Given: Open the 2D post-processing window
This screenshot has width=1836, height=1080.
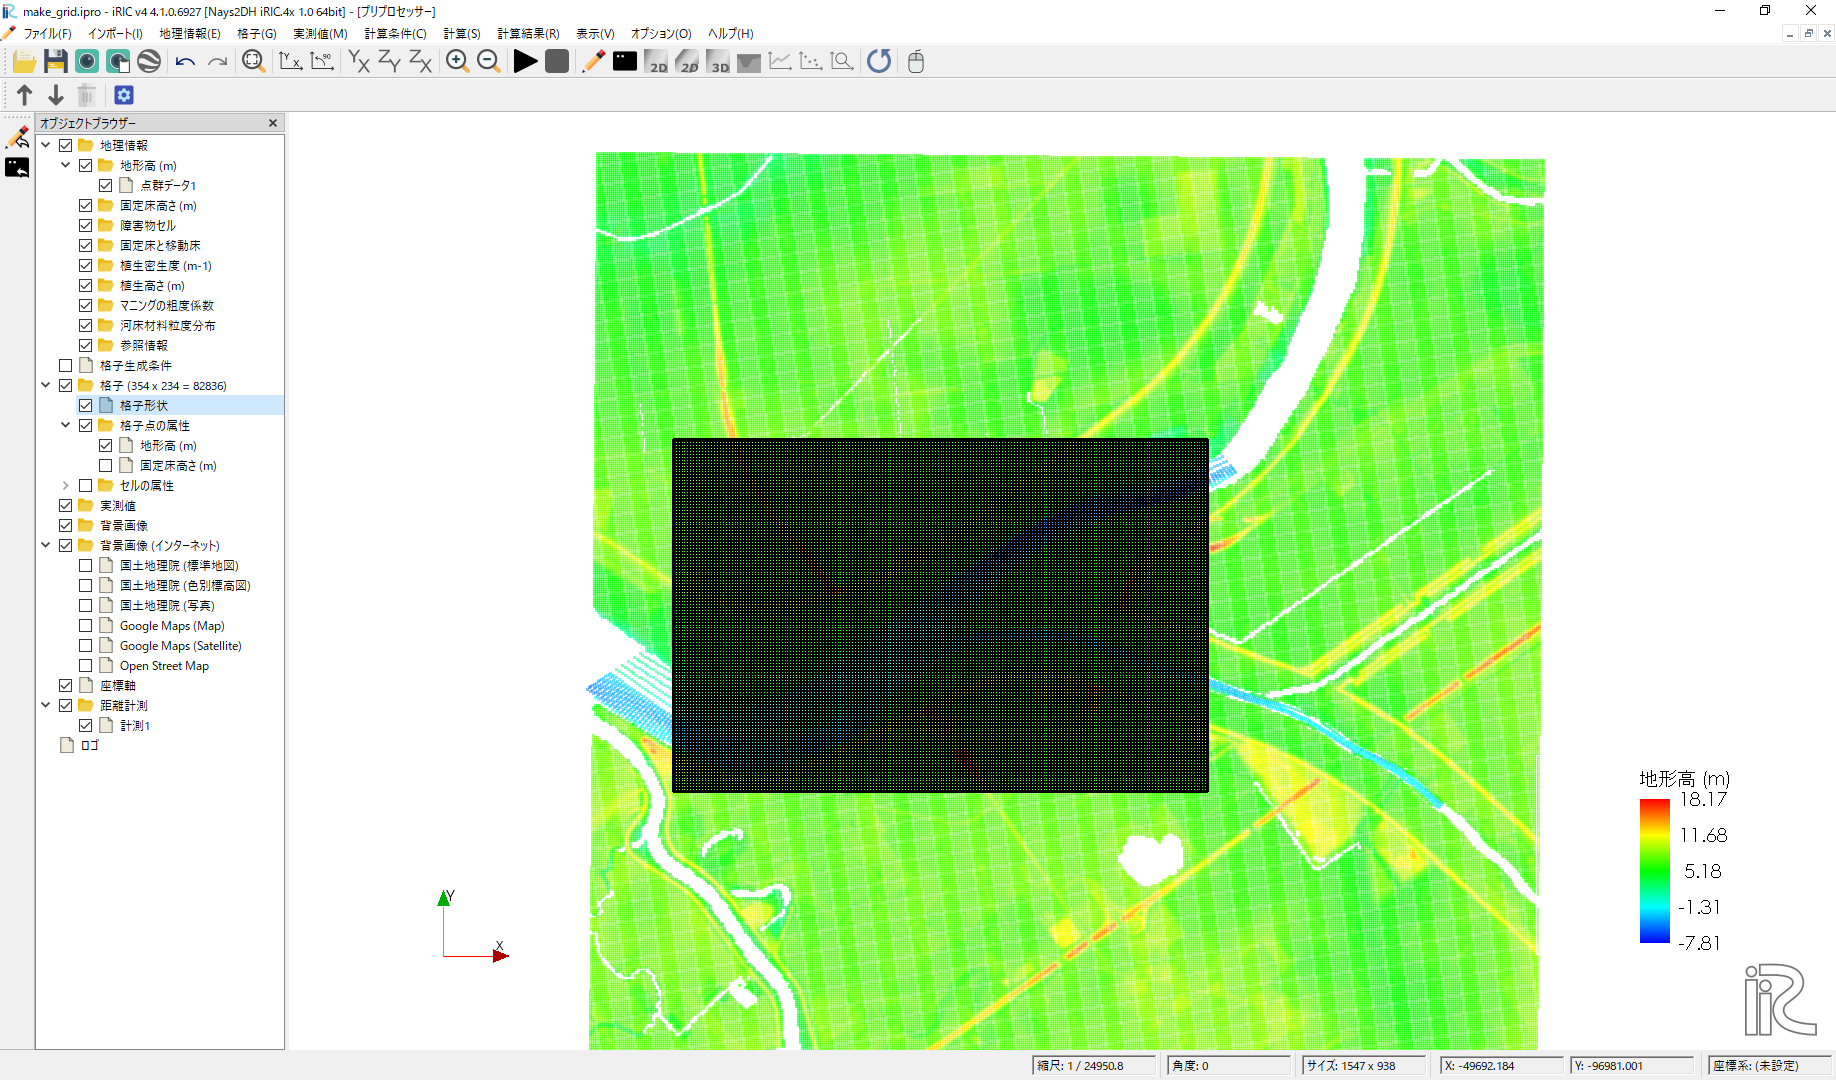Looking at the screenshot, I should pyautogui.click(x=657, y=62).
